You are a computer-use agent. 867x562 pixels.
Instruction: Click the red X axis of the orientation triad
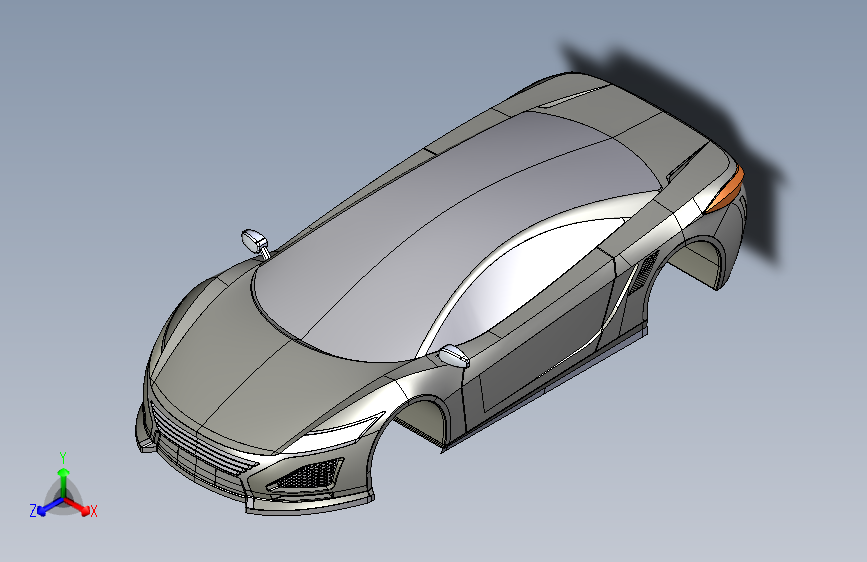tap(78, 506)
